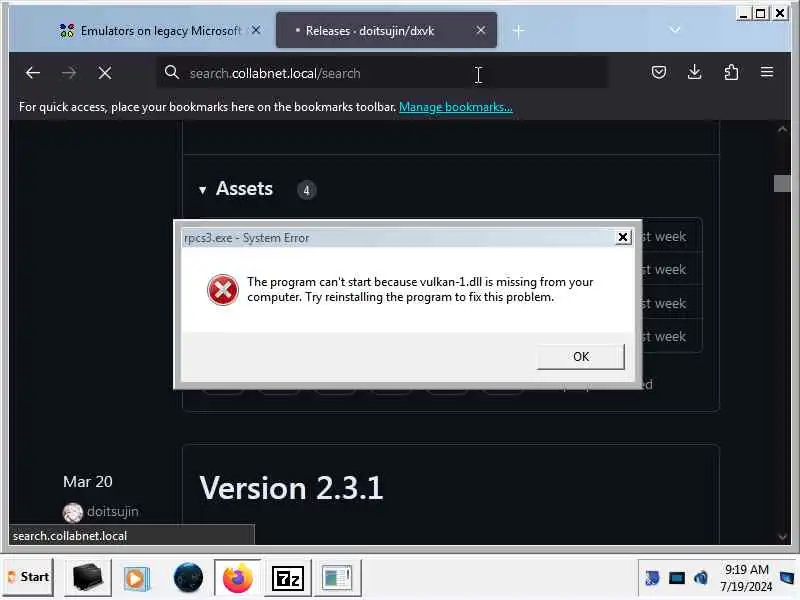
Task: Click the scrollbar up arrow
Action: click(782, 130)
